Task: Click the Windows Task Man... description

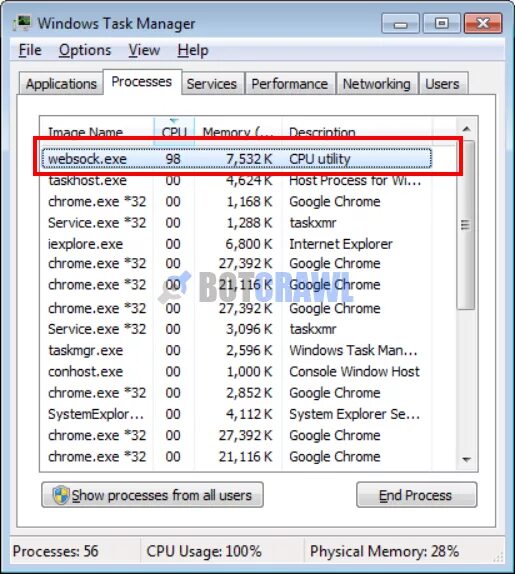Action: tap(353, 350)
